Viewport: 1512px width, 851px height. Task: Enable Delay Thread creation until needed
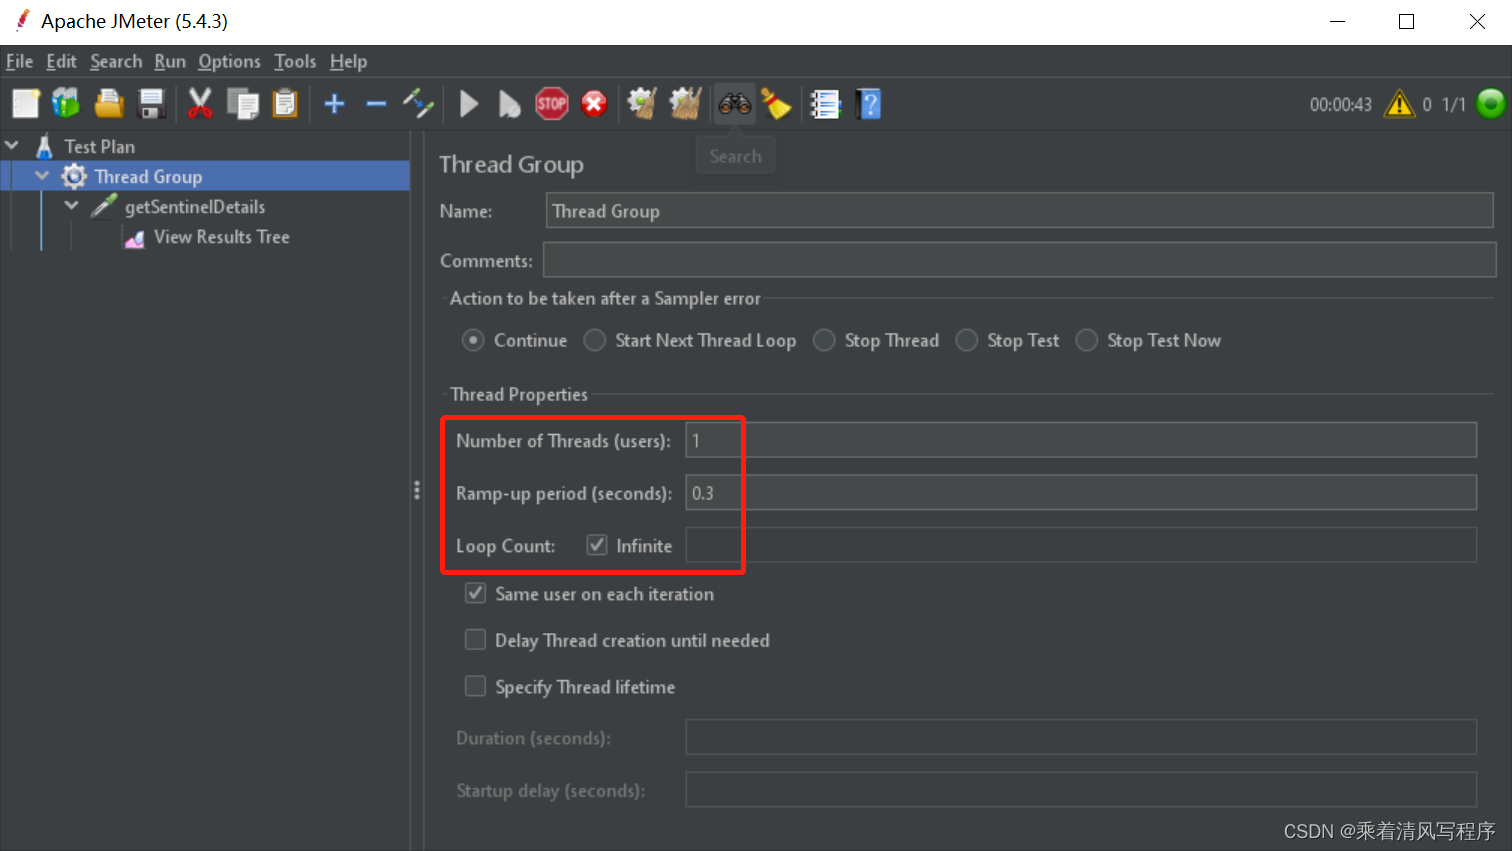point(476,640)
